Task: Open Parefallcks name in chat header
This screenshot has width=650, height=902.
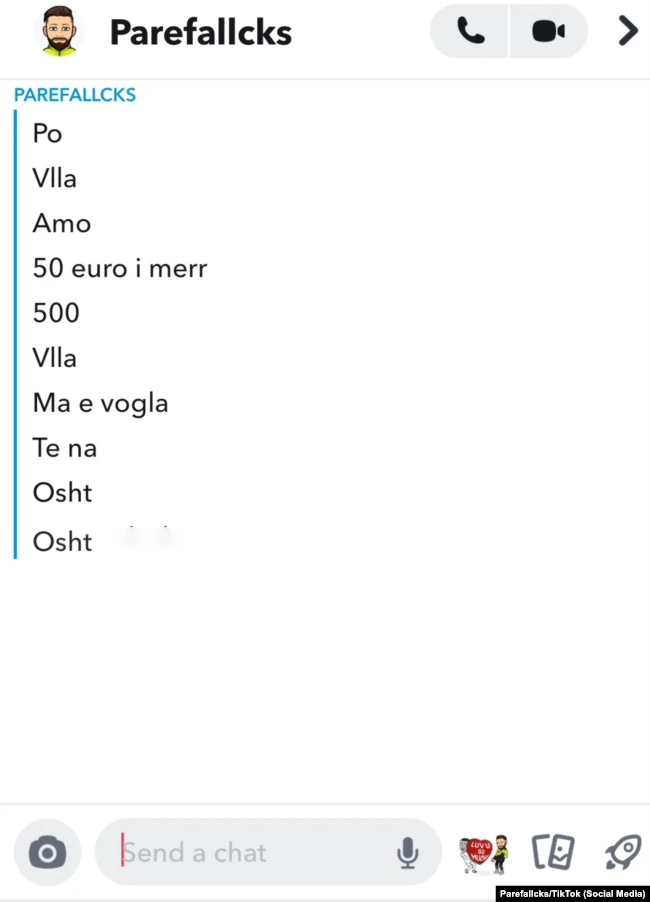Action: (x=200, y=32)
